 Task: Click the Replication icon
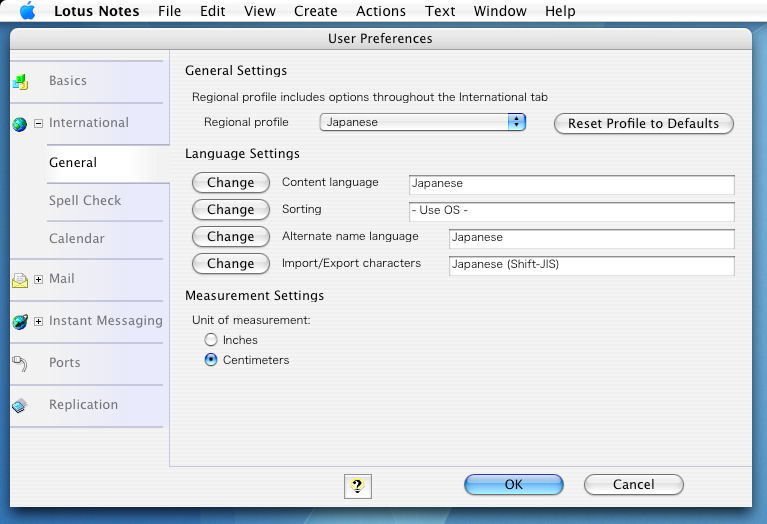(20, 406)
